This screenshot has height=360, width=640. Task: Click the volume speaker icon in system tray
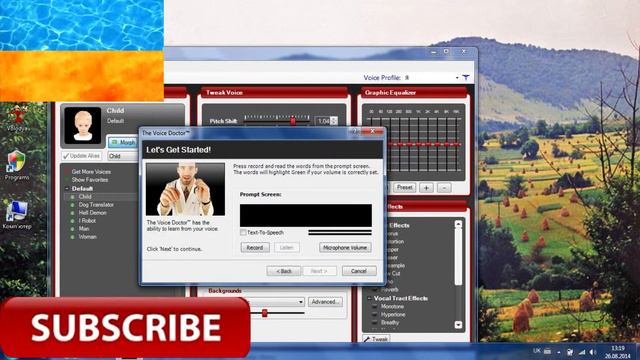pyautogui.click(x=593, y=352)
